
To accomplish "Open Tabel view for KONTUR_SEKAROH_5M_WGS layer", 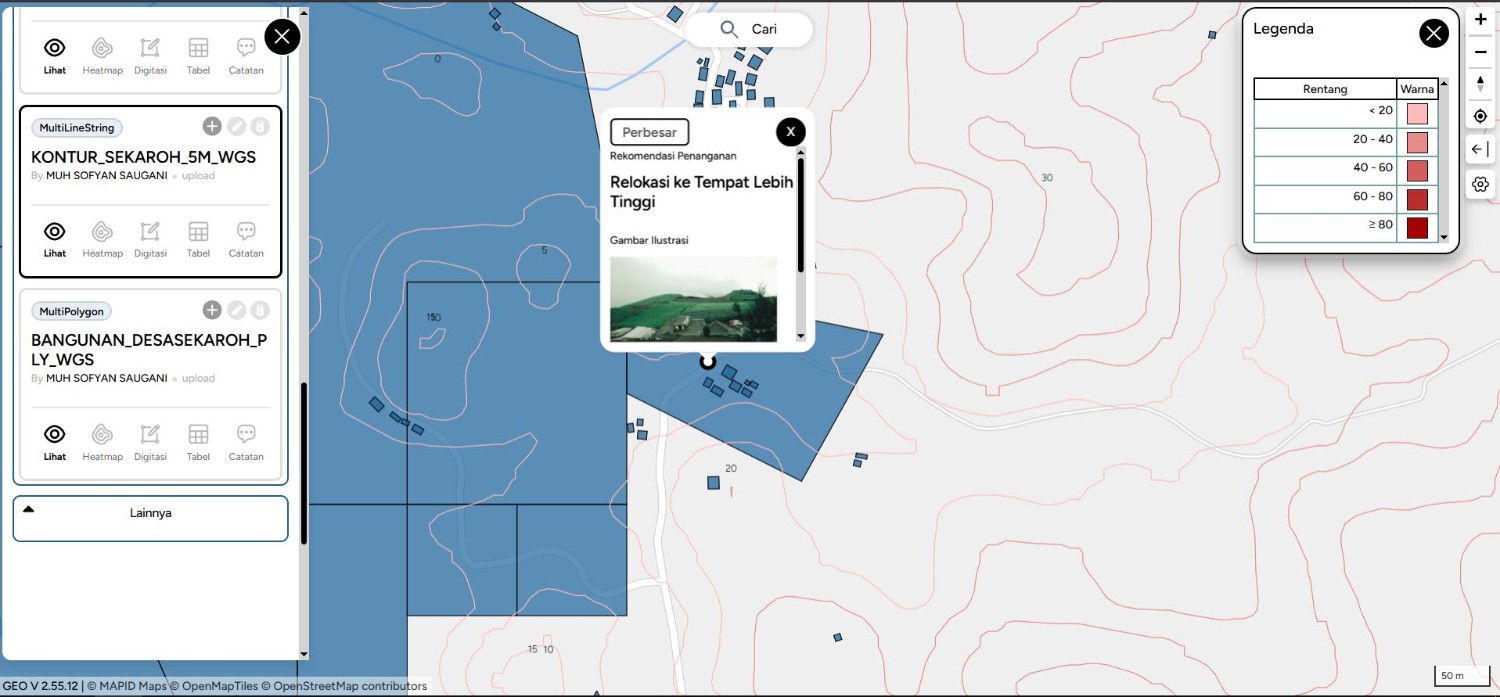I will point(198,238).
